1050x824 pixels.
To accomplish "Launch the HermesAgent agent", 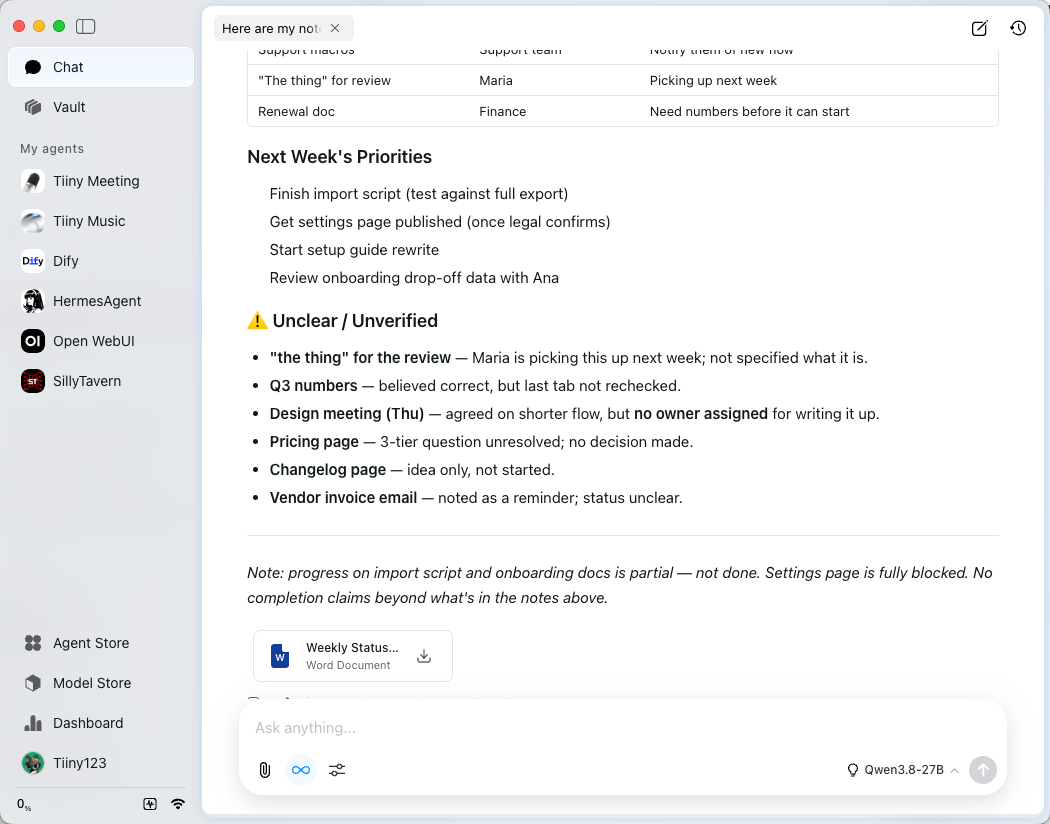I will [101, 301].
